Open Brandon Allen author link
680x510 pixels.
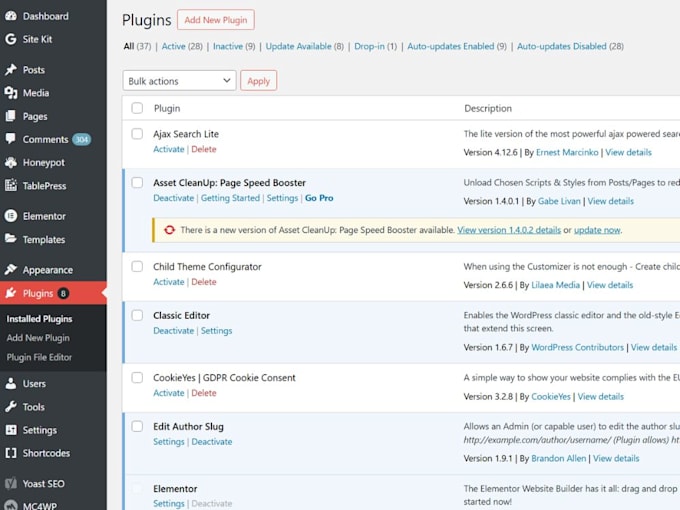pos(559,458)
